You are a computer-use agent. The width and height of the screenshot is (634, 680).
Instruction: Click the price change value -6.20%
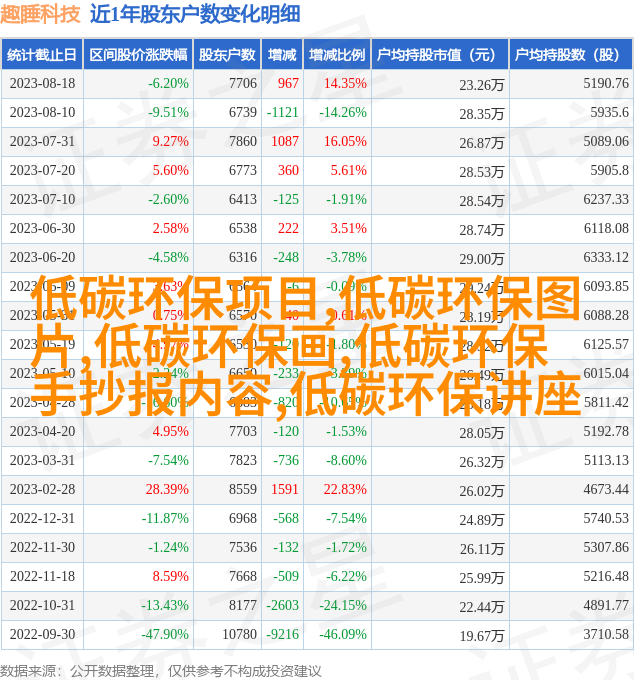(168, 83)
